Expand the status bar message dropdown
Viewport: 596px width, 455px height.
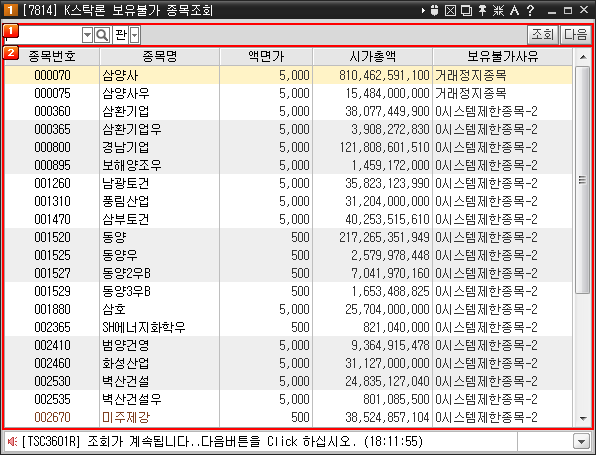(x=581, y=442)
